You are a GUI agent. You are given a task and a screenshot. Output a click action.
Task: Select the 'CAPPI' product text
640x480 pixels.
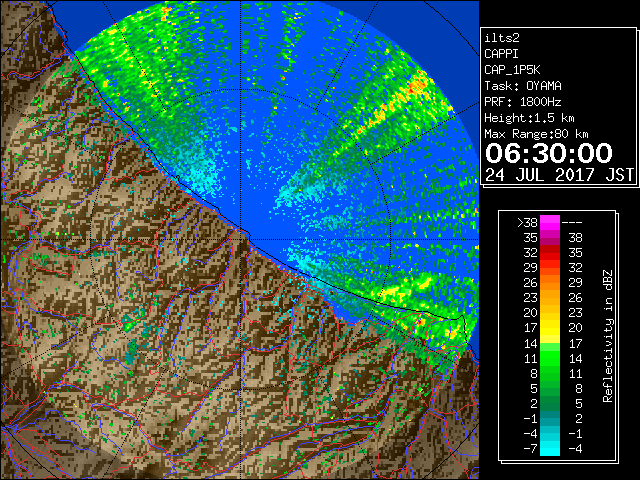(x=501, y=54)
